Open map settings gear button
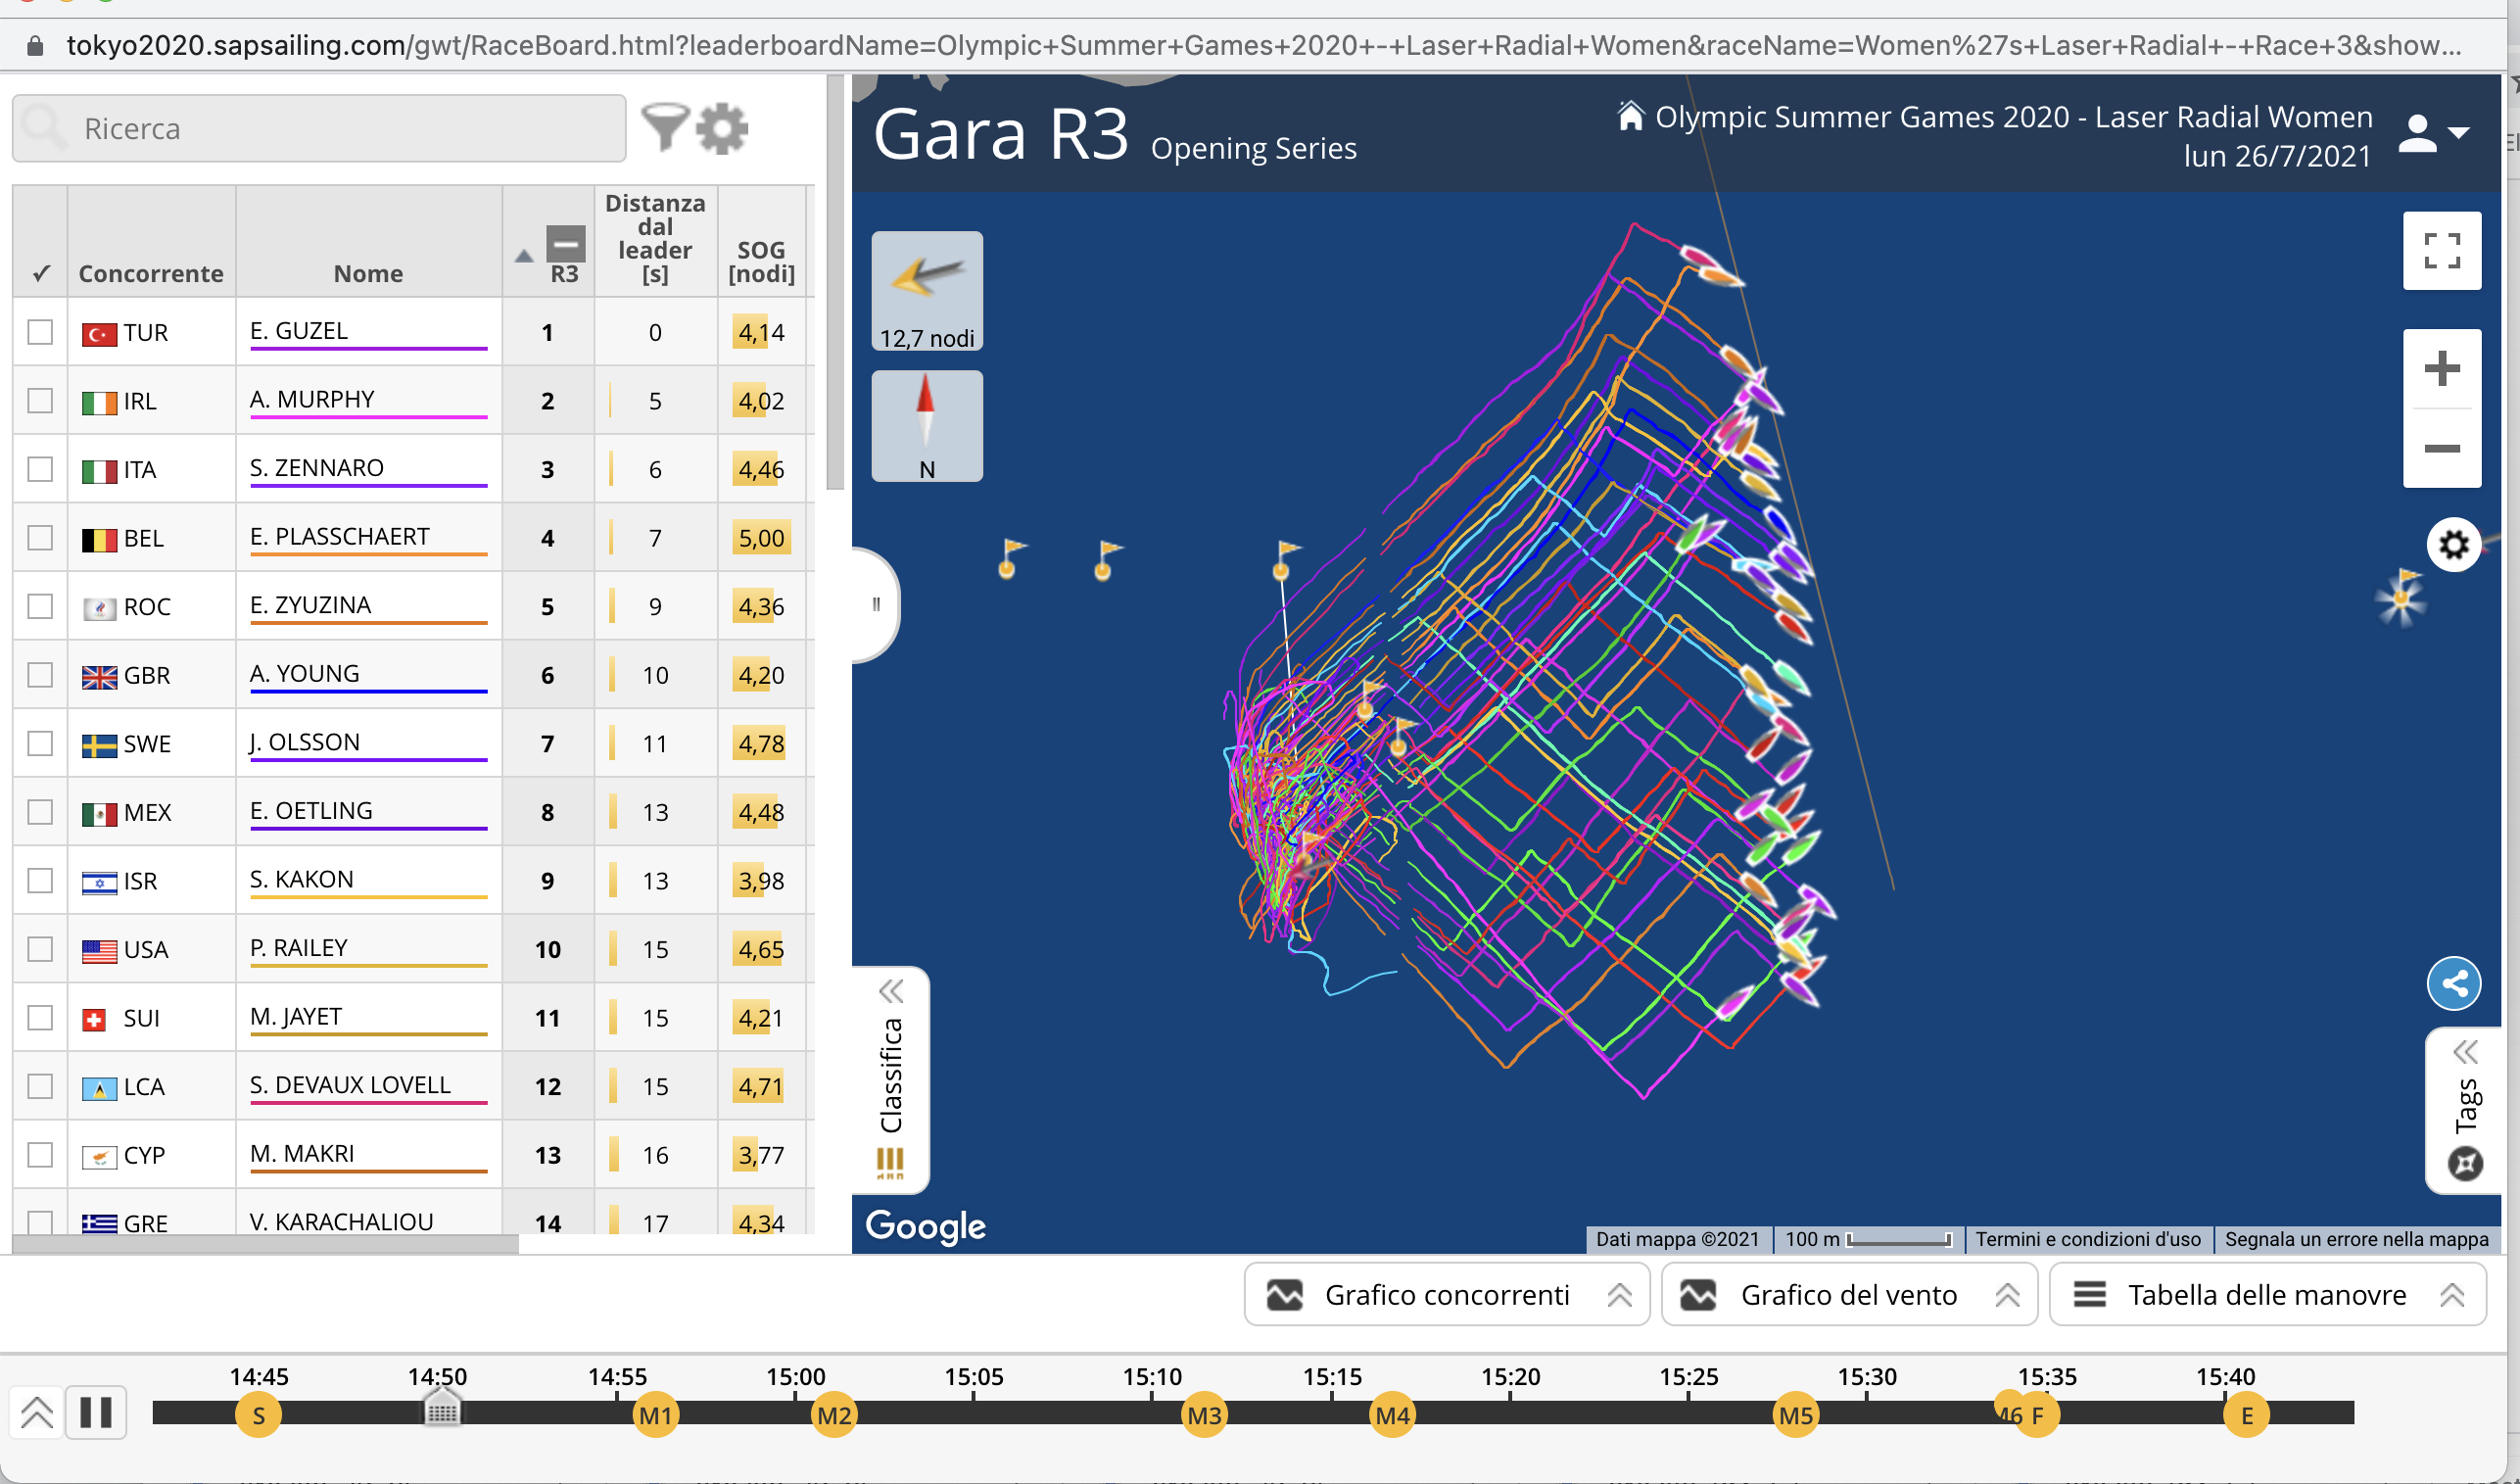 click(x=2453, y=545)
